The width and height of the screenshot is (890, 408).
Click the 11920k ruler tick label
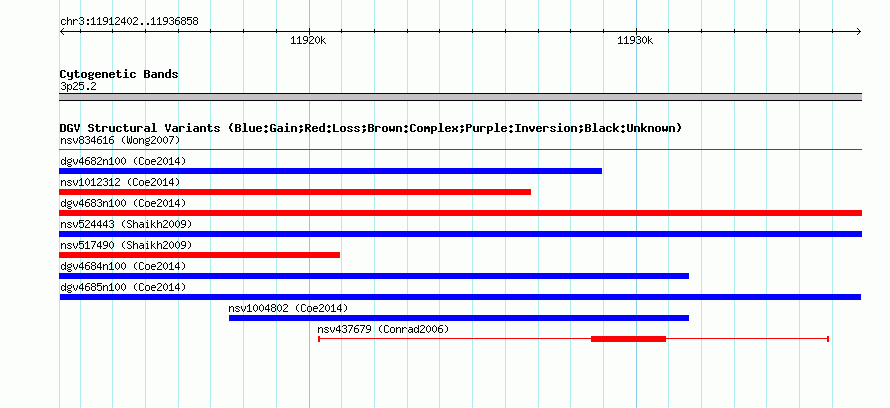tap(308, 40)
